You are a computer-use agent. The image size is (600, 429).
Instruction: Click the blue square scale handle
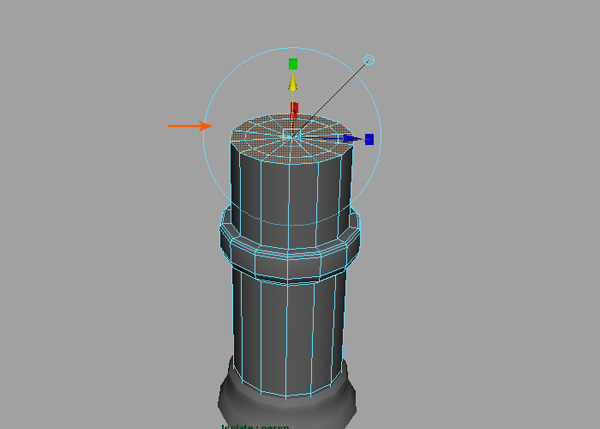tap(369, 139)
